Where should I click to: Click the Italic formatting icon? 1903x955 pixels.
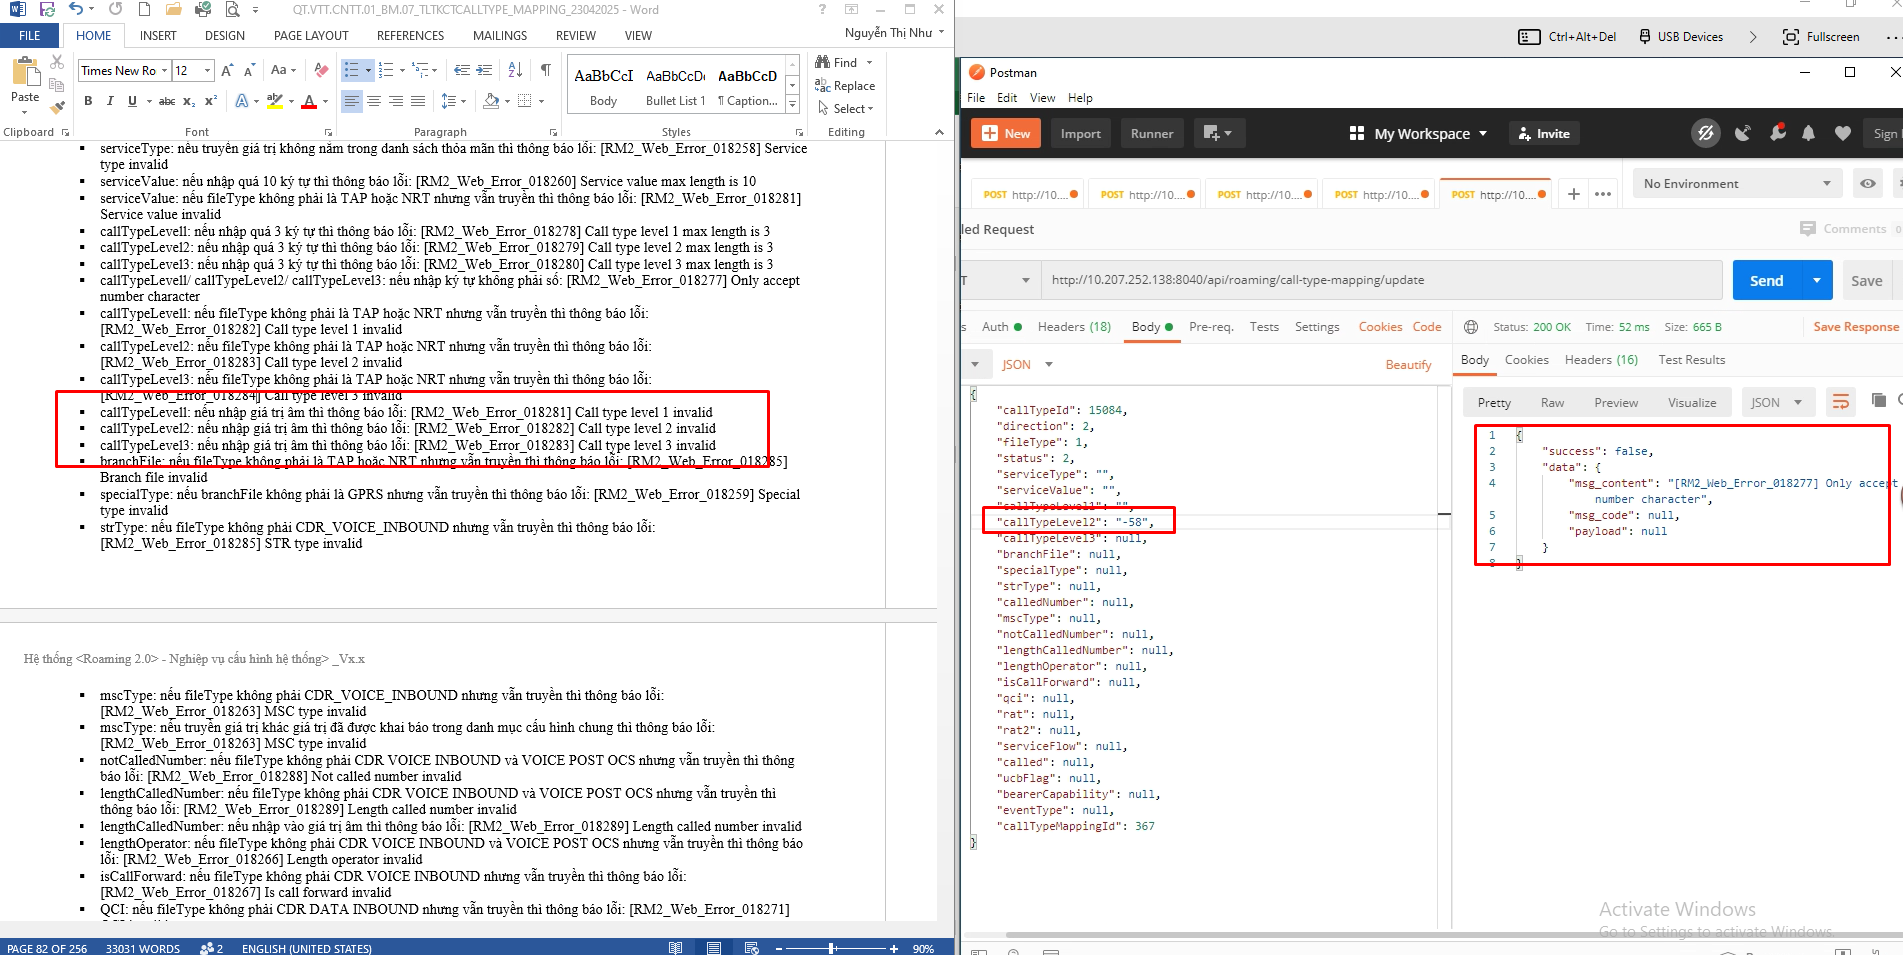coord(110,101)
